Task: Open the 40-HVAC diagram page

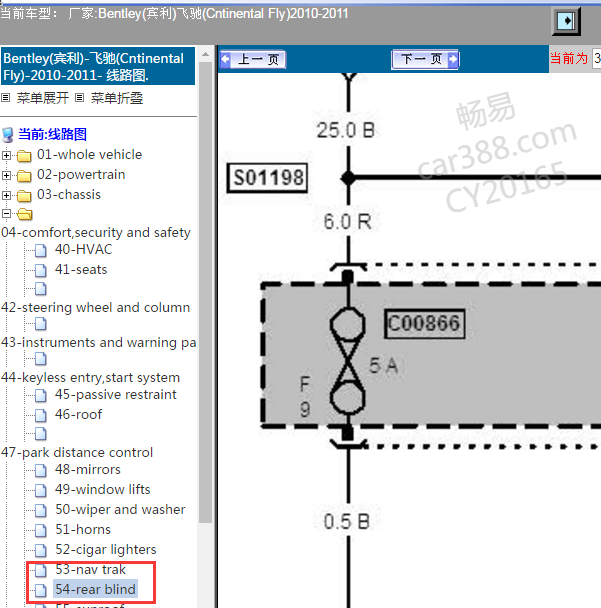Action: pyautogui.click(x=83, y=249)
